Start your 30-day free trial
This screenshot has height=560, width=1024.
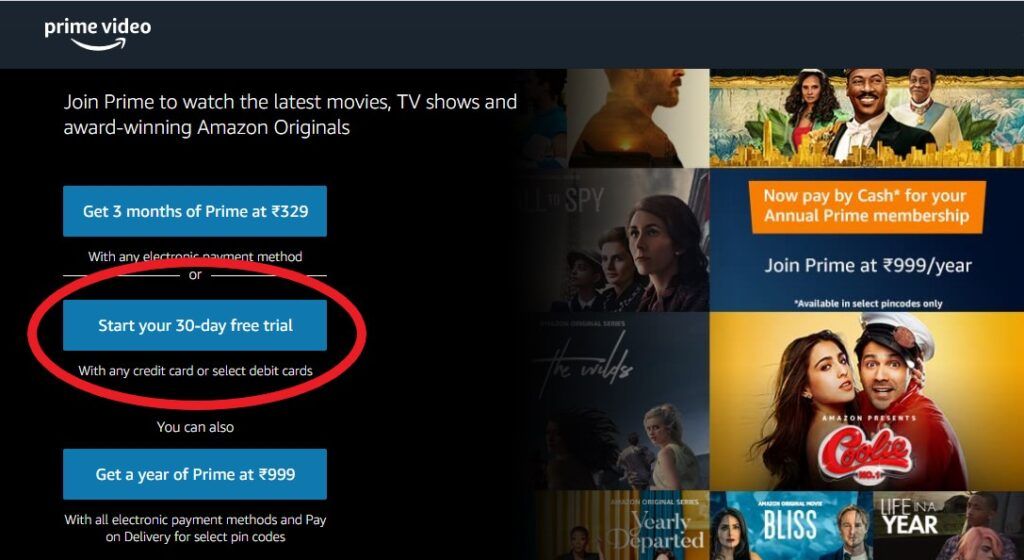(195, 325)
